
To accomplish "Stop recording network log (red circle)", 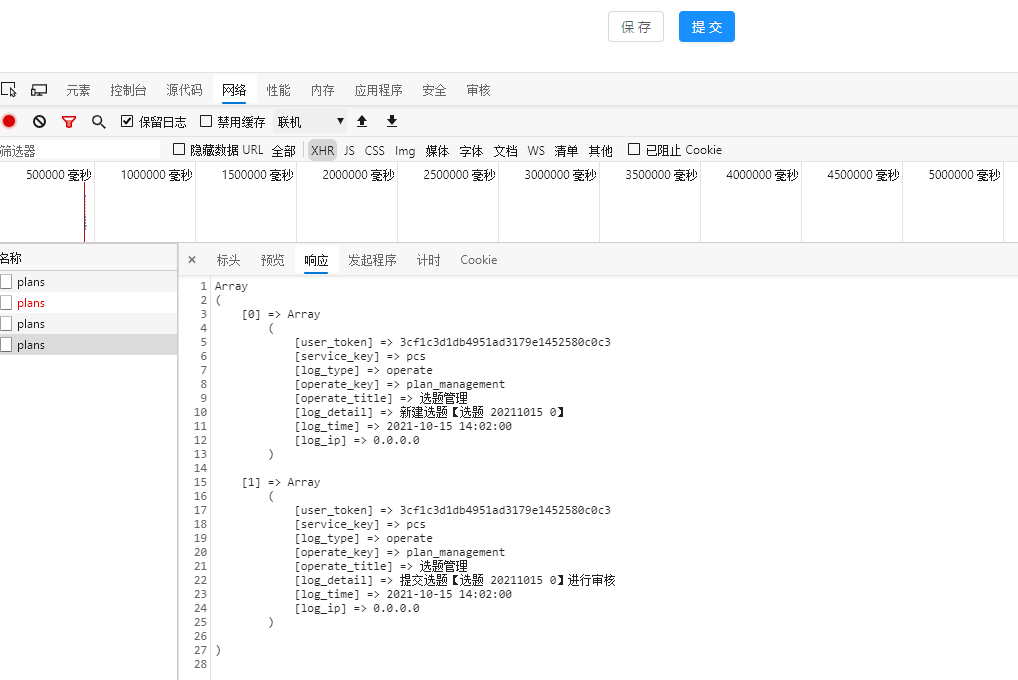I will coord(9,121).
